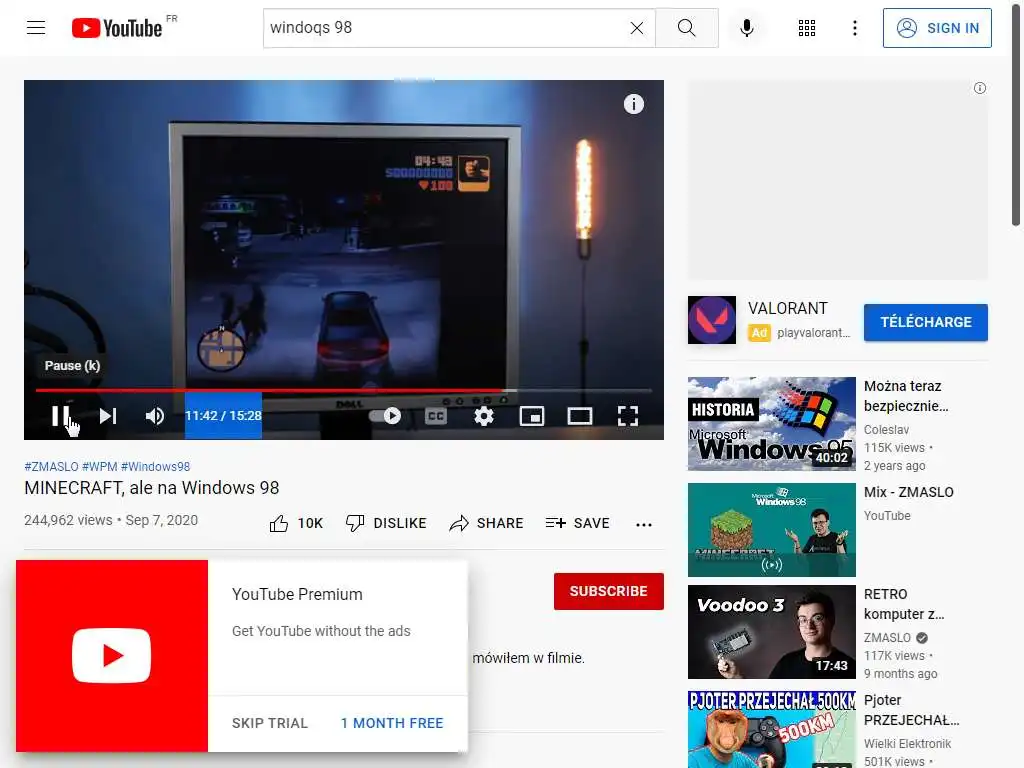Viewport: 1024px width, 768px height.
Task: Click SKIP TRIAL in Premium popup
Action: (269, 723)
